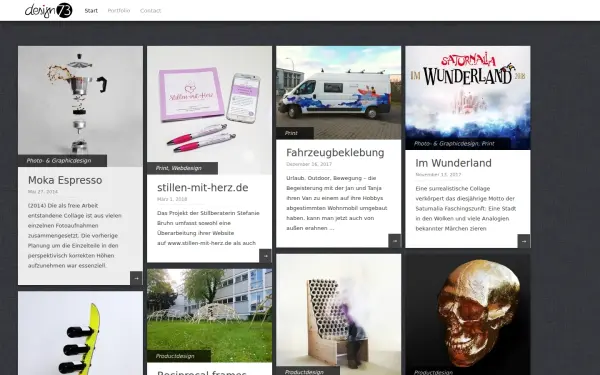Select Print, Webdesign tag on stillen-mit-herz card

click(x=183, y=168)
